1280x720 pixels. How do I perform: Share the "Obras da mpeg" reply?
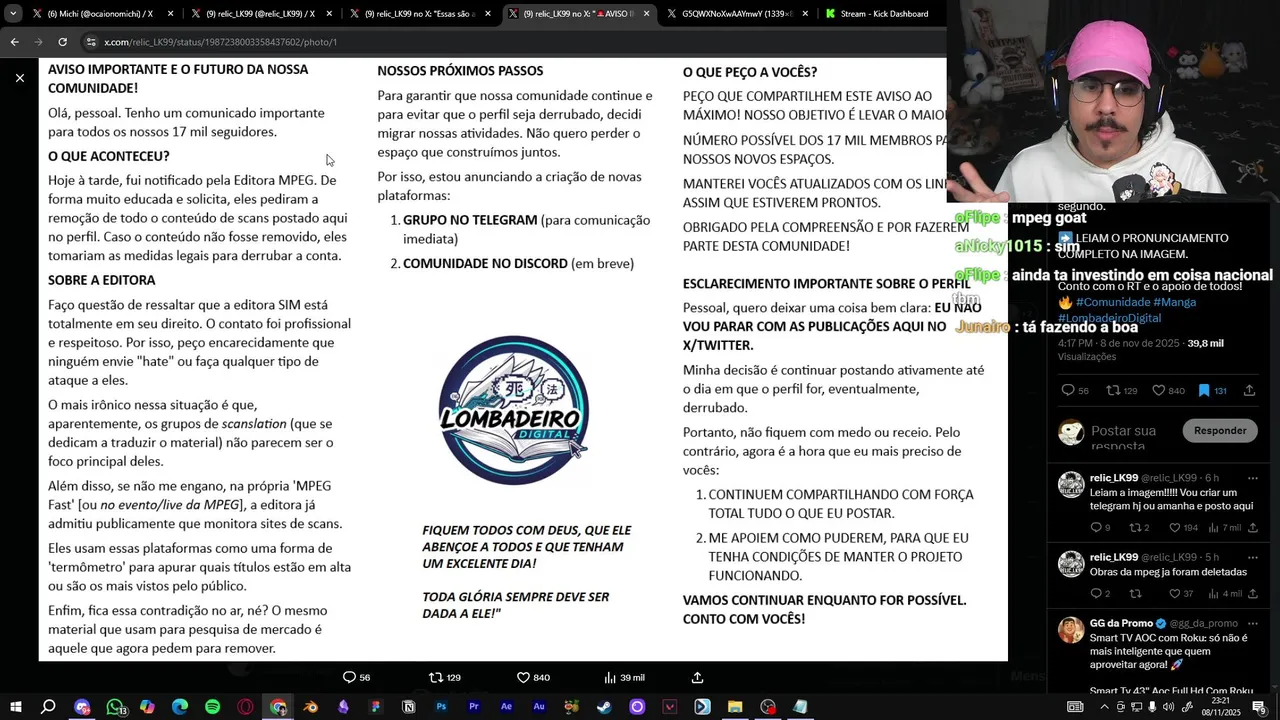[1252, 593]
